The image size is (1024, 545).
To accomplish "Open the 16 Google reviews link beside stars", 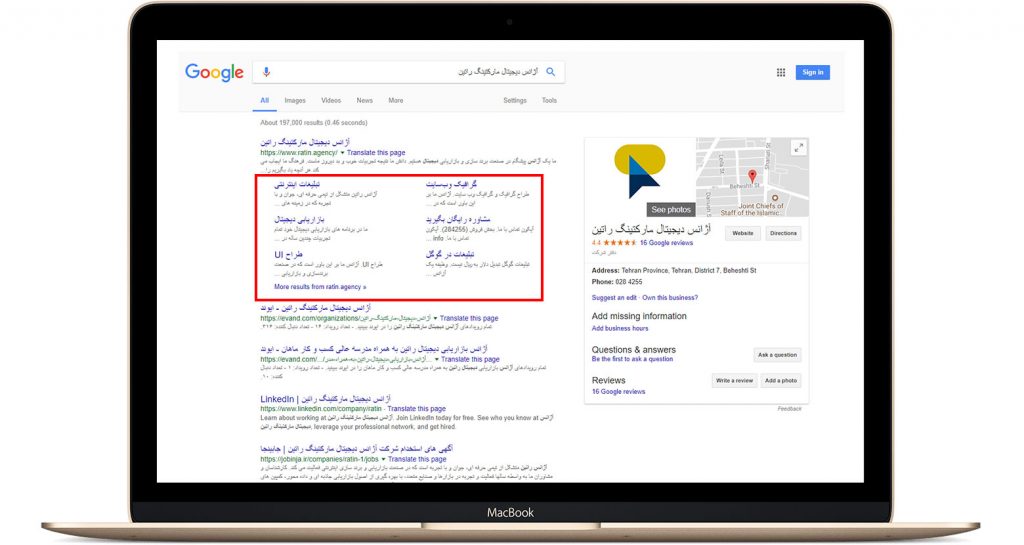I will 666,243.
